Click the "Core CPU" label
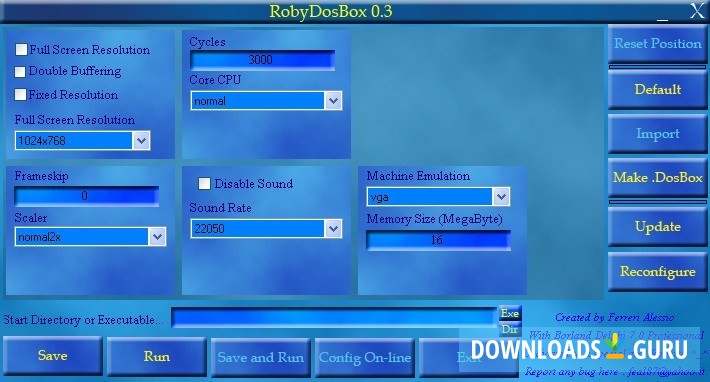The width and height of the screenshot is (710, 382). pos(215,80)
